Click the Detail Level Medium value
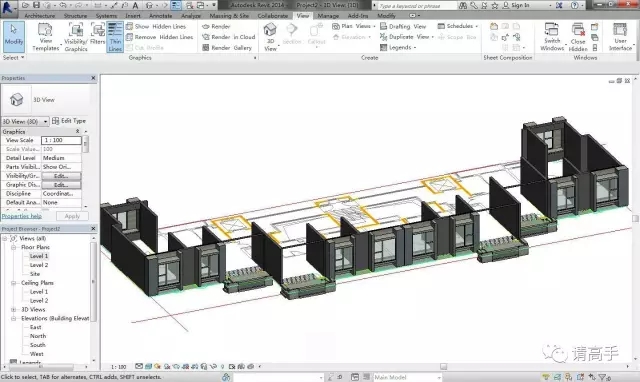 click(61, 158)
